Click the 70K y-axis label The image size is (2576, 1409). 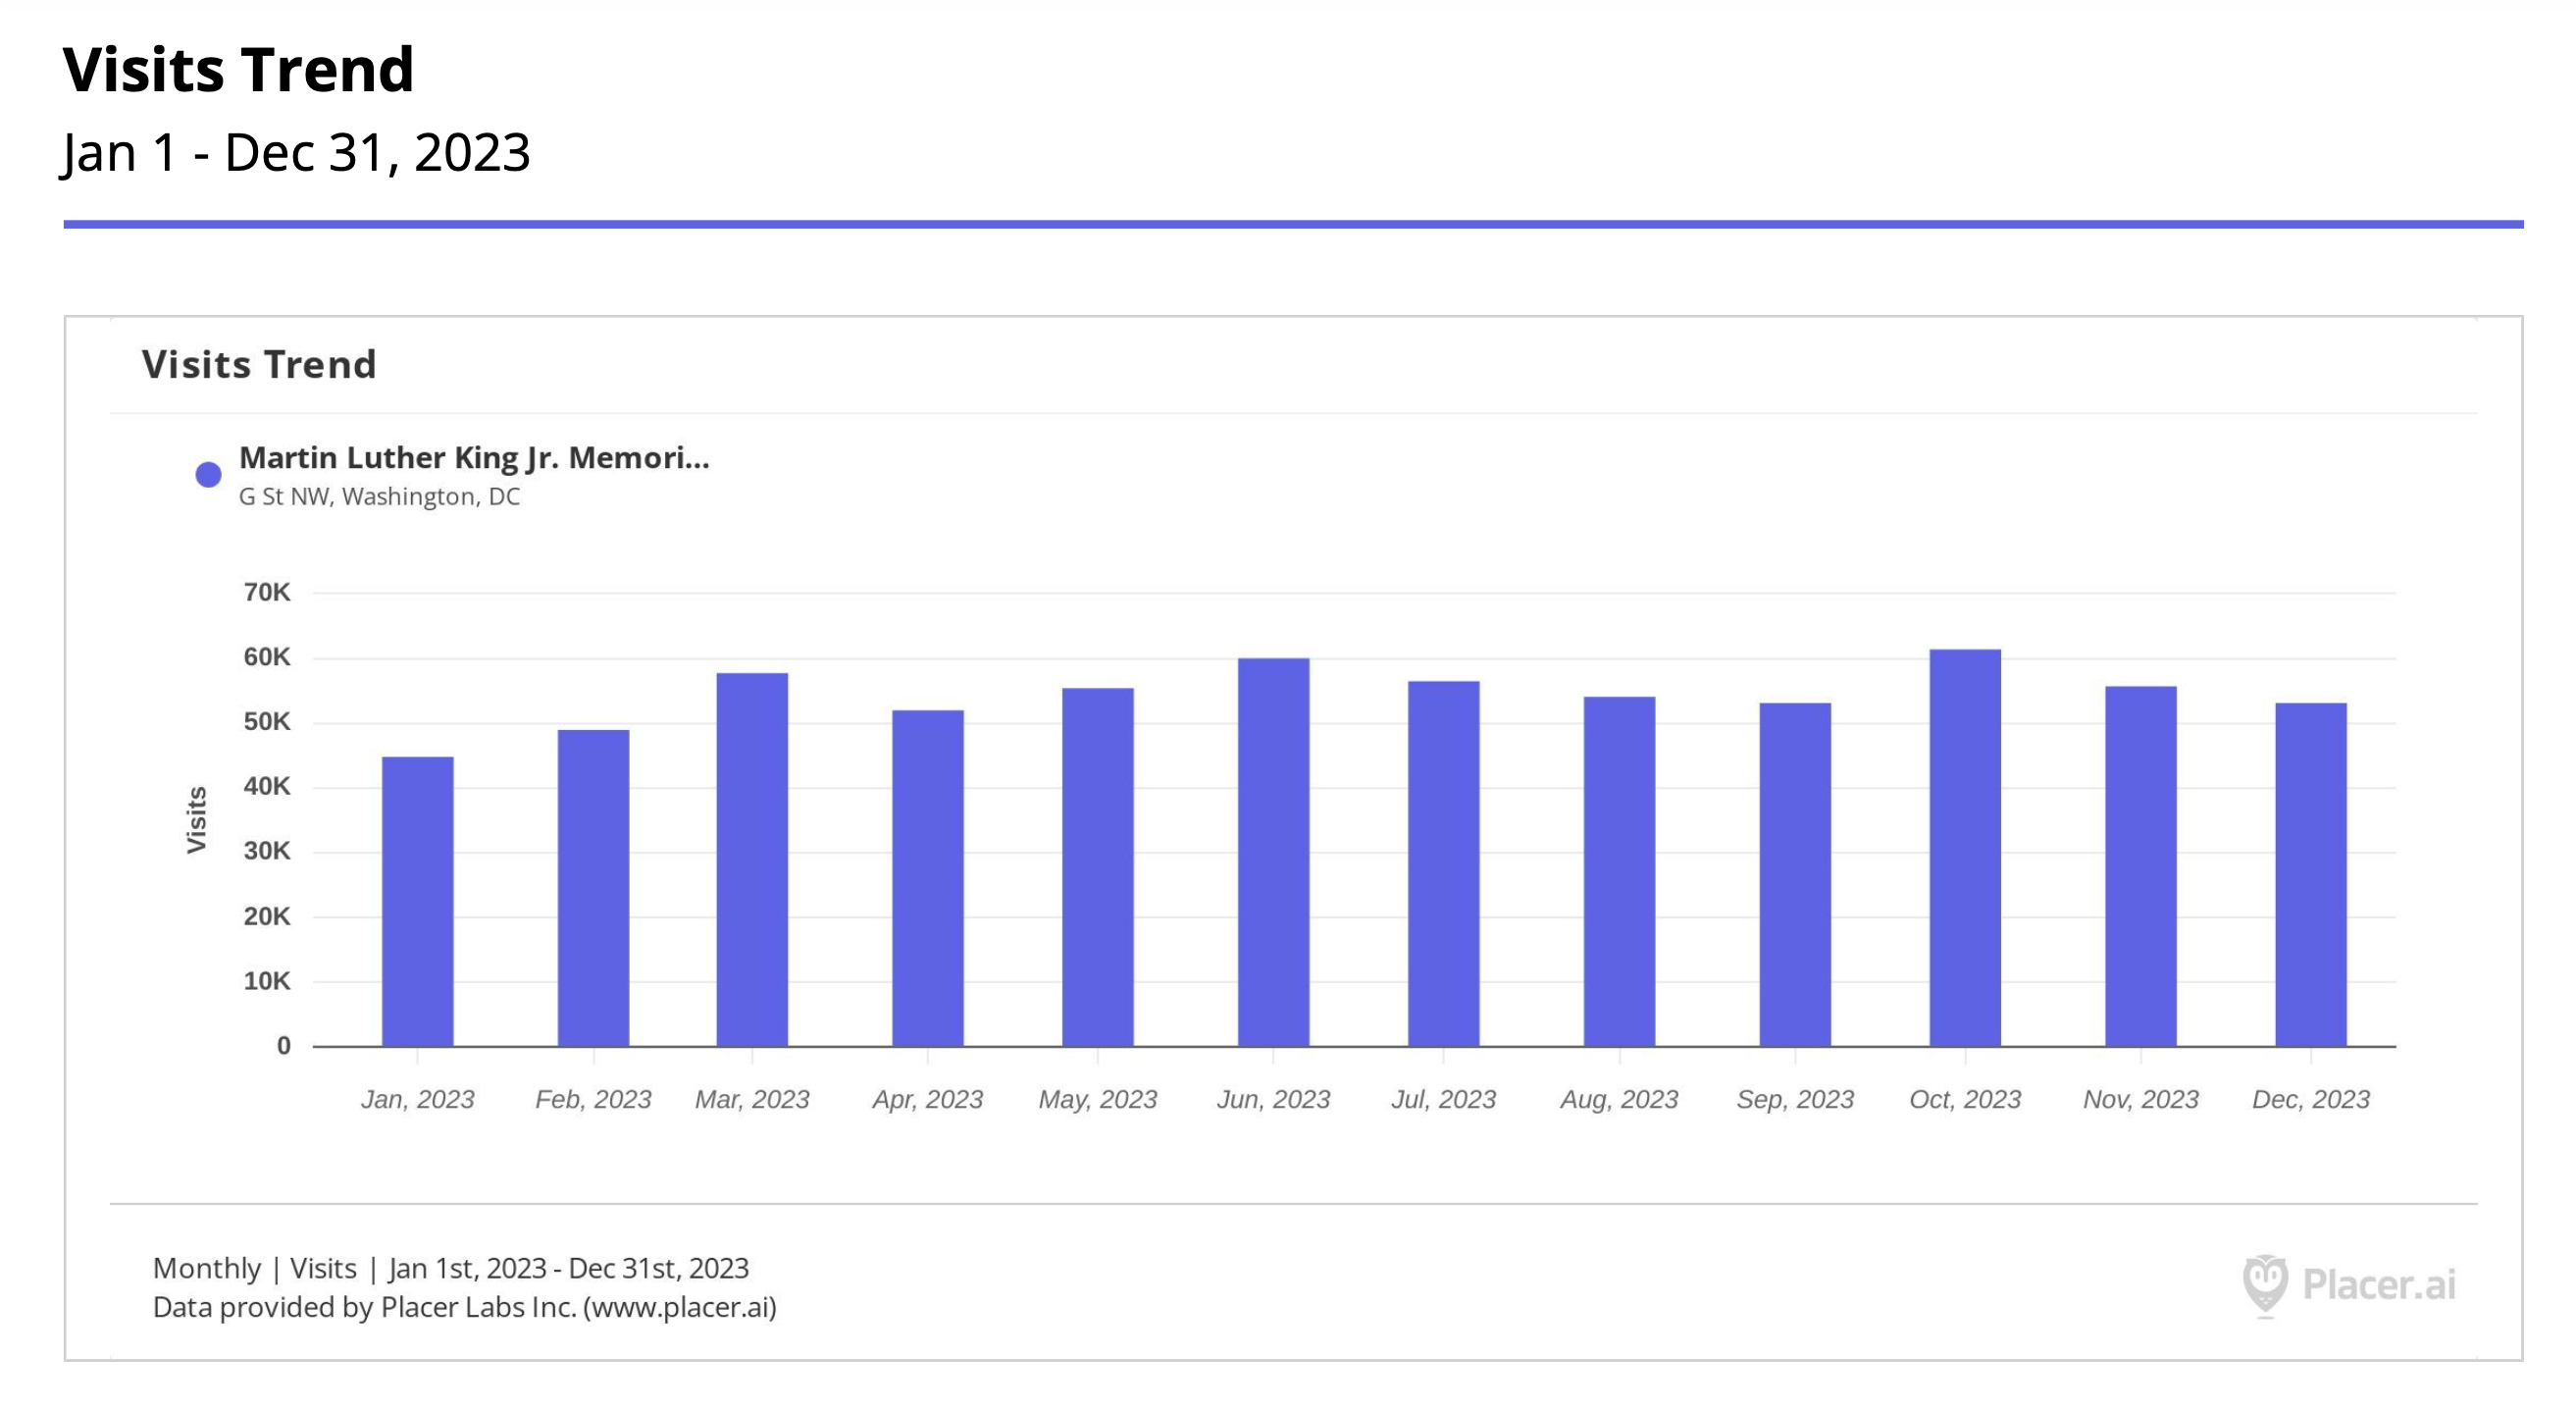[267, 592]
